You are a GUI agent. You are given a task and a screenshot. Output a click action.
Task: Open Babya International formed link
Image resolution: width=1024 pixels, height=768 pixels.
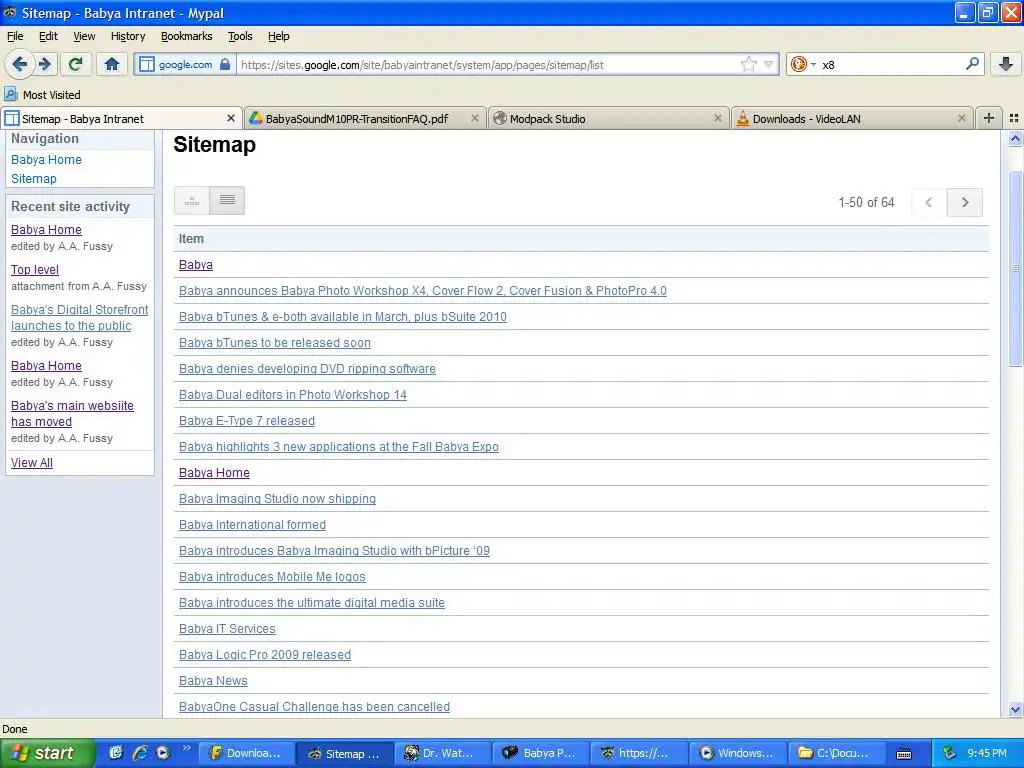[x=252, y=525]
